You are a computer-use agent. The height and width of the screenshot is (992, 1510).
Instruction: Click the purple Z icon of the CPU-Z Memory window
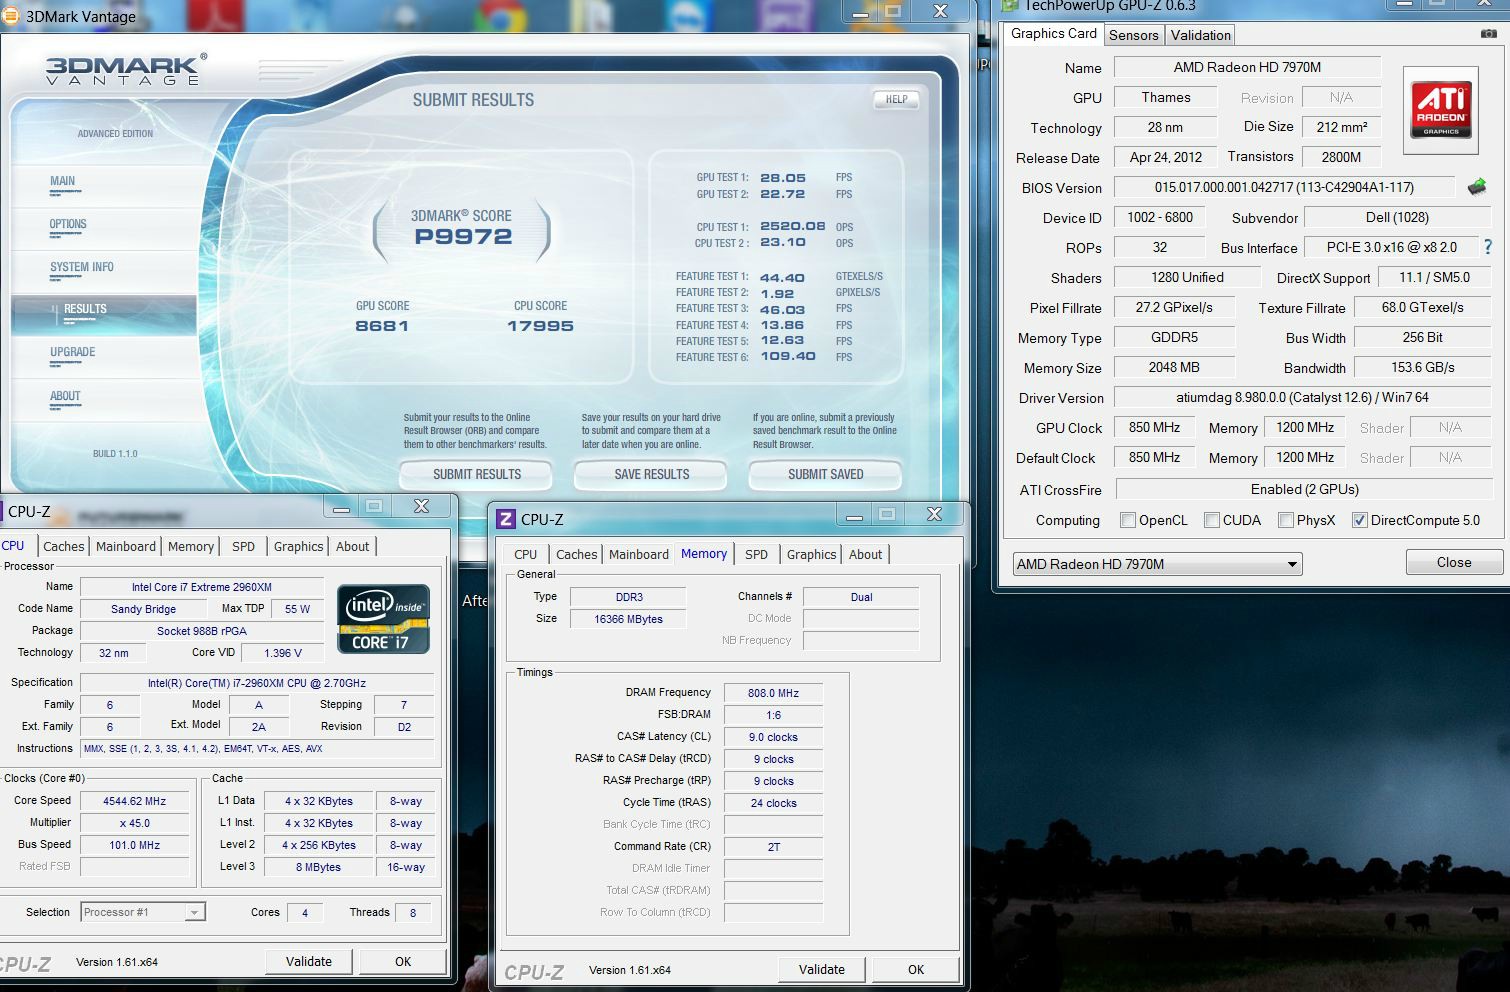click(x=506, y=518)
